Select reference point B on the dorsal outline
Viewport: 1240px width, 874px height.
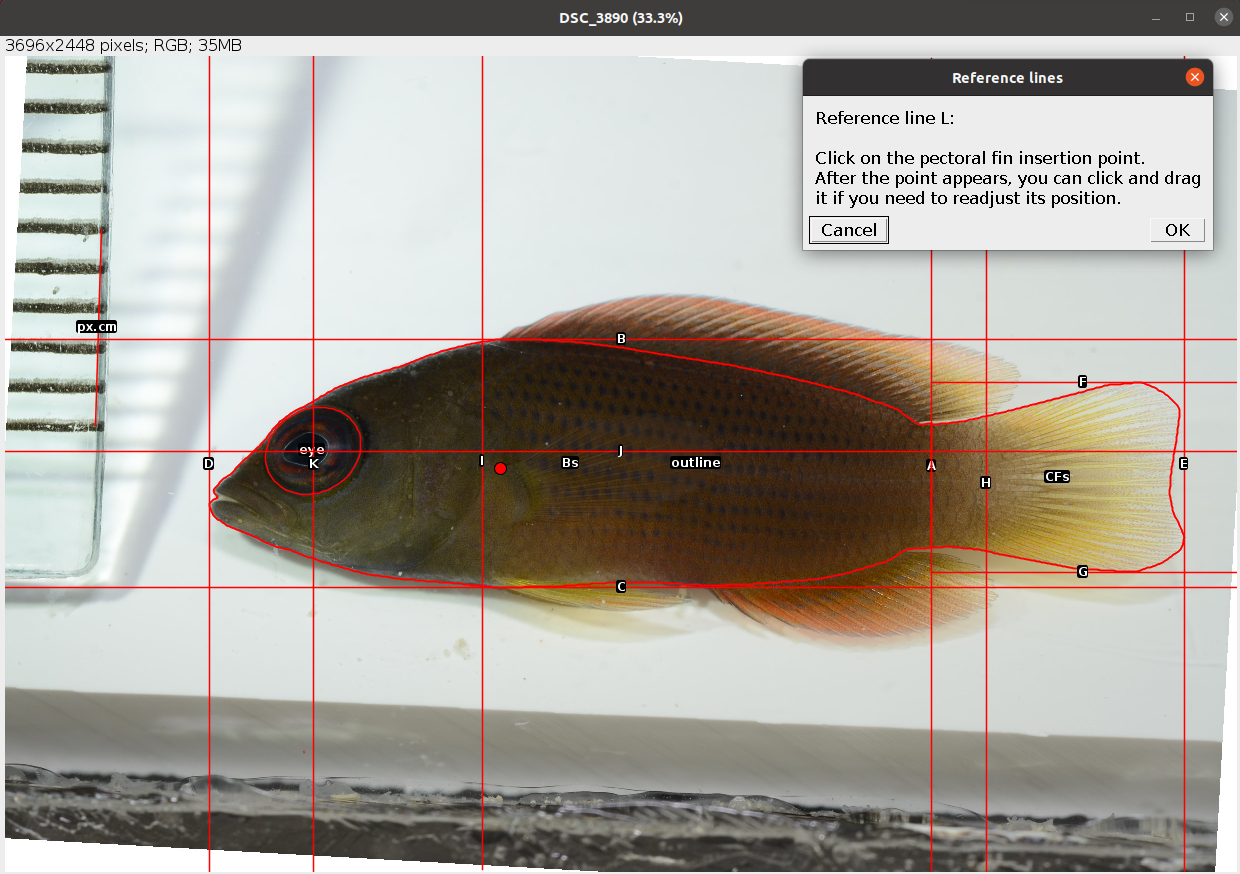coord(620,339)
